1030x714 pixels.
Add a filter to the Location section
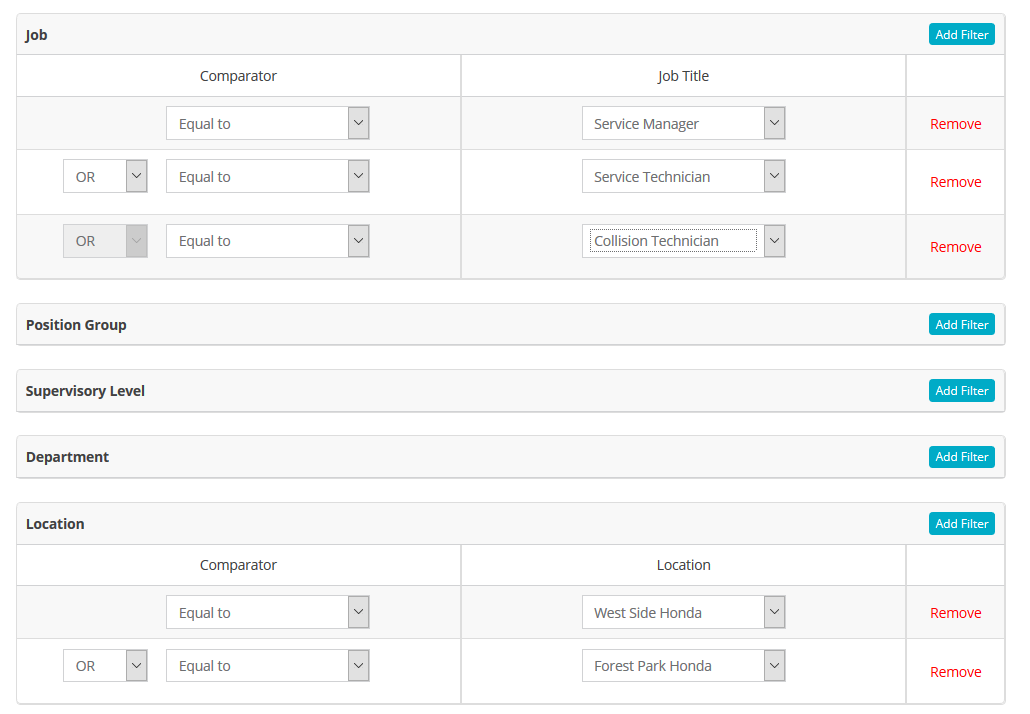point(961,524)
